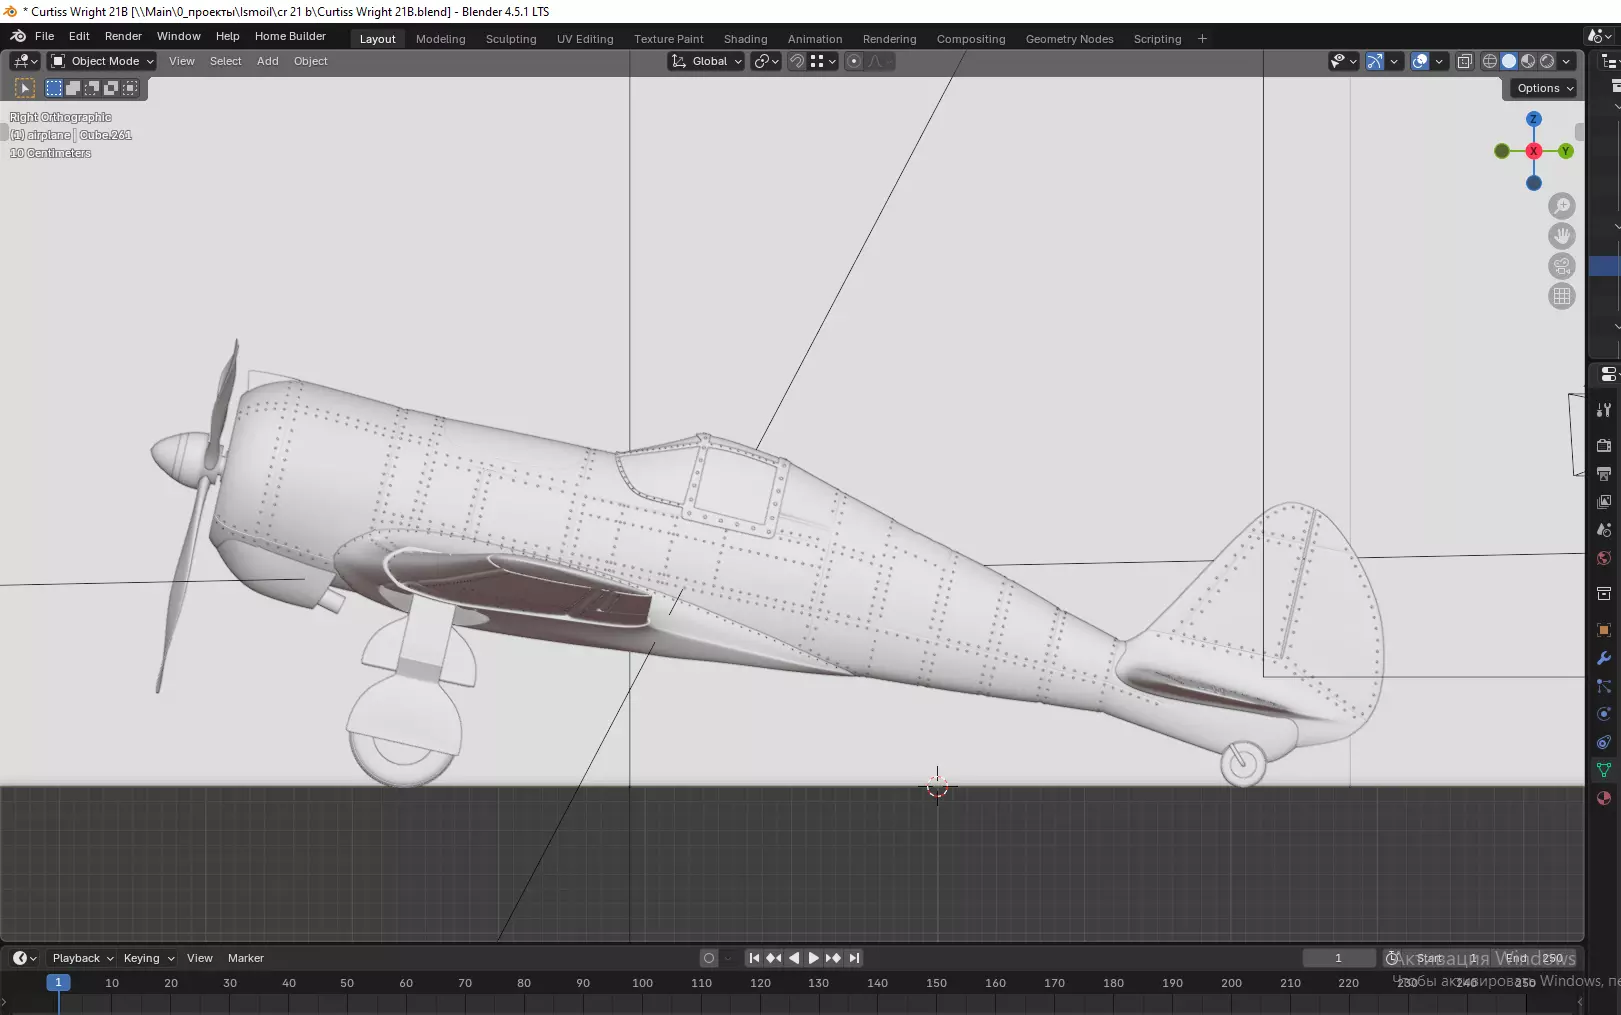This screenshot has width=1621, height=1015.
Task: Toggle viewport gizmos display
Action: tap(1375, 61)
